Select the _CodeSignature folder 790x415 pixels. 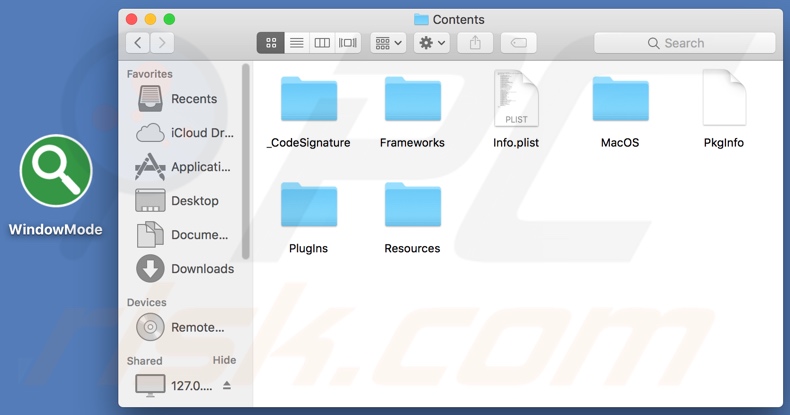(x=309, y=112)
